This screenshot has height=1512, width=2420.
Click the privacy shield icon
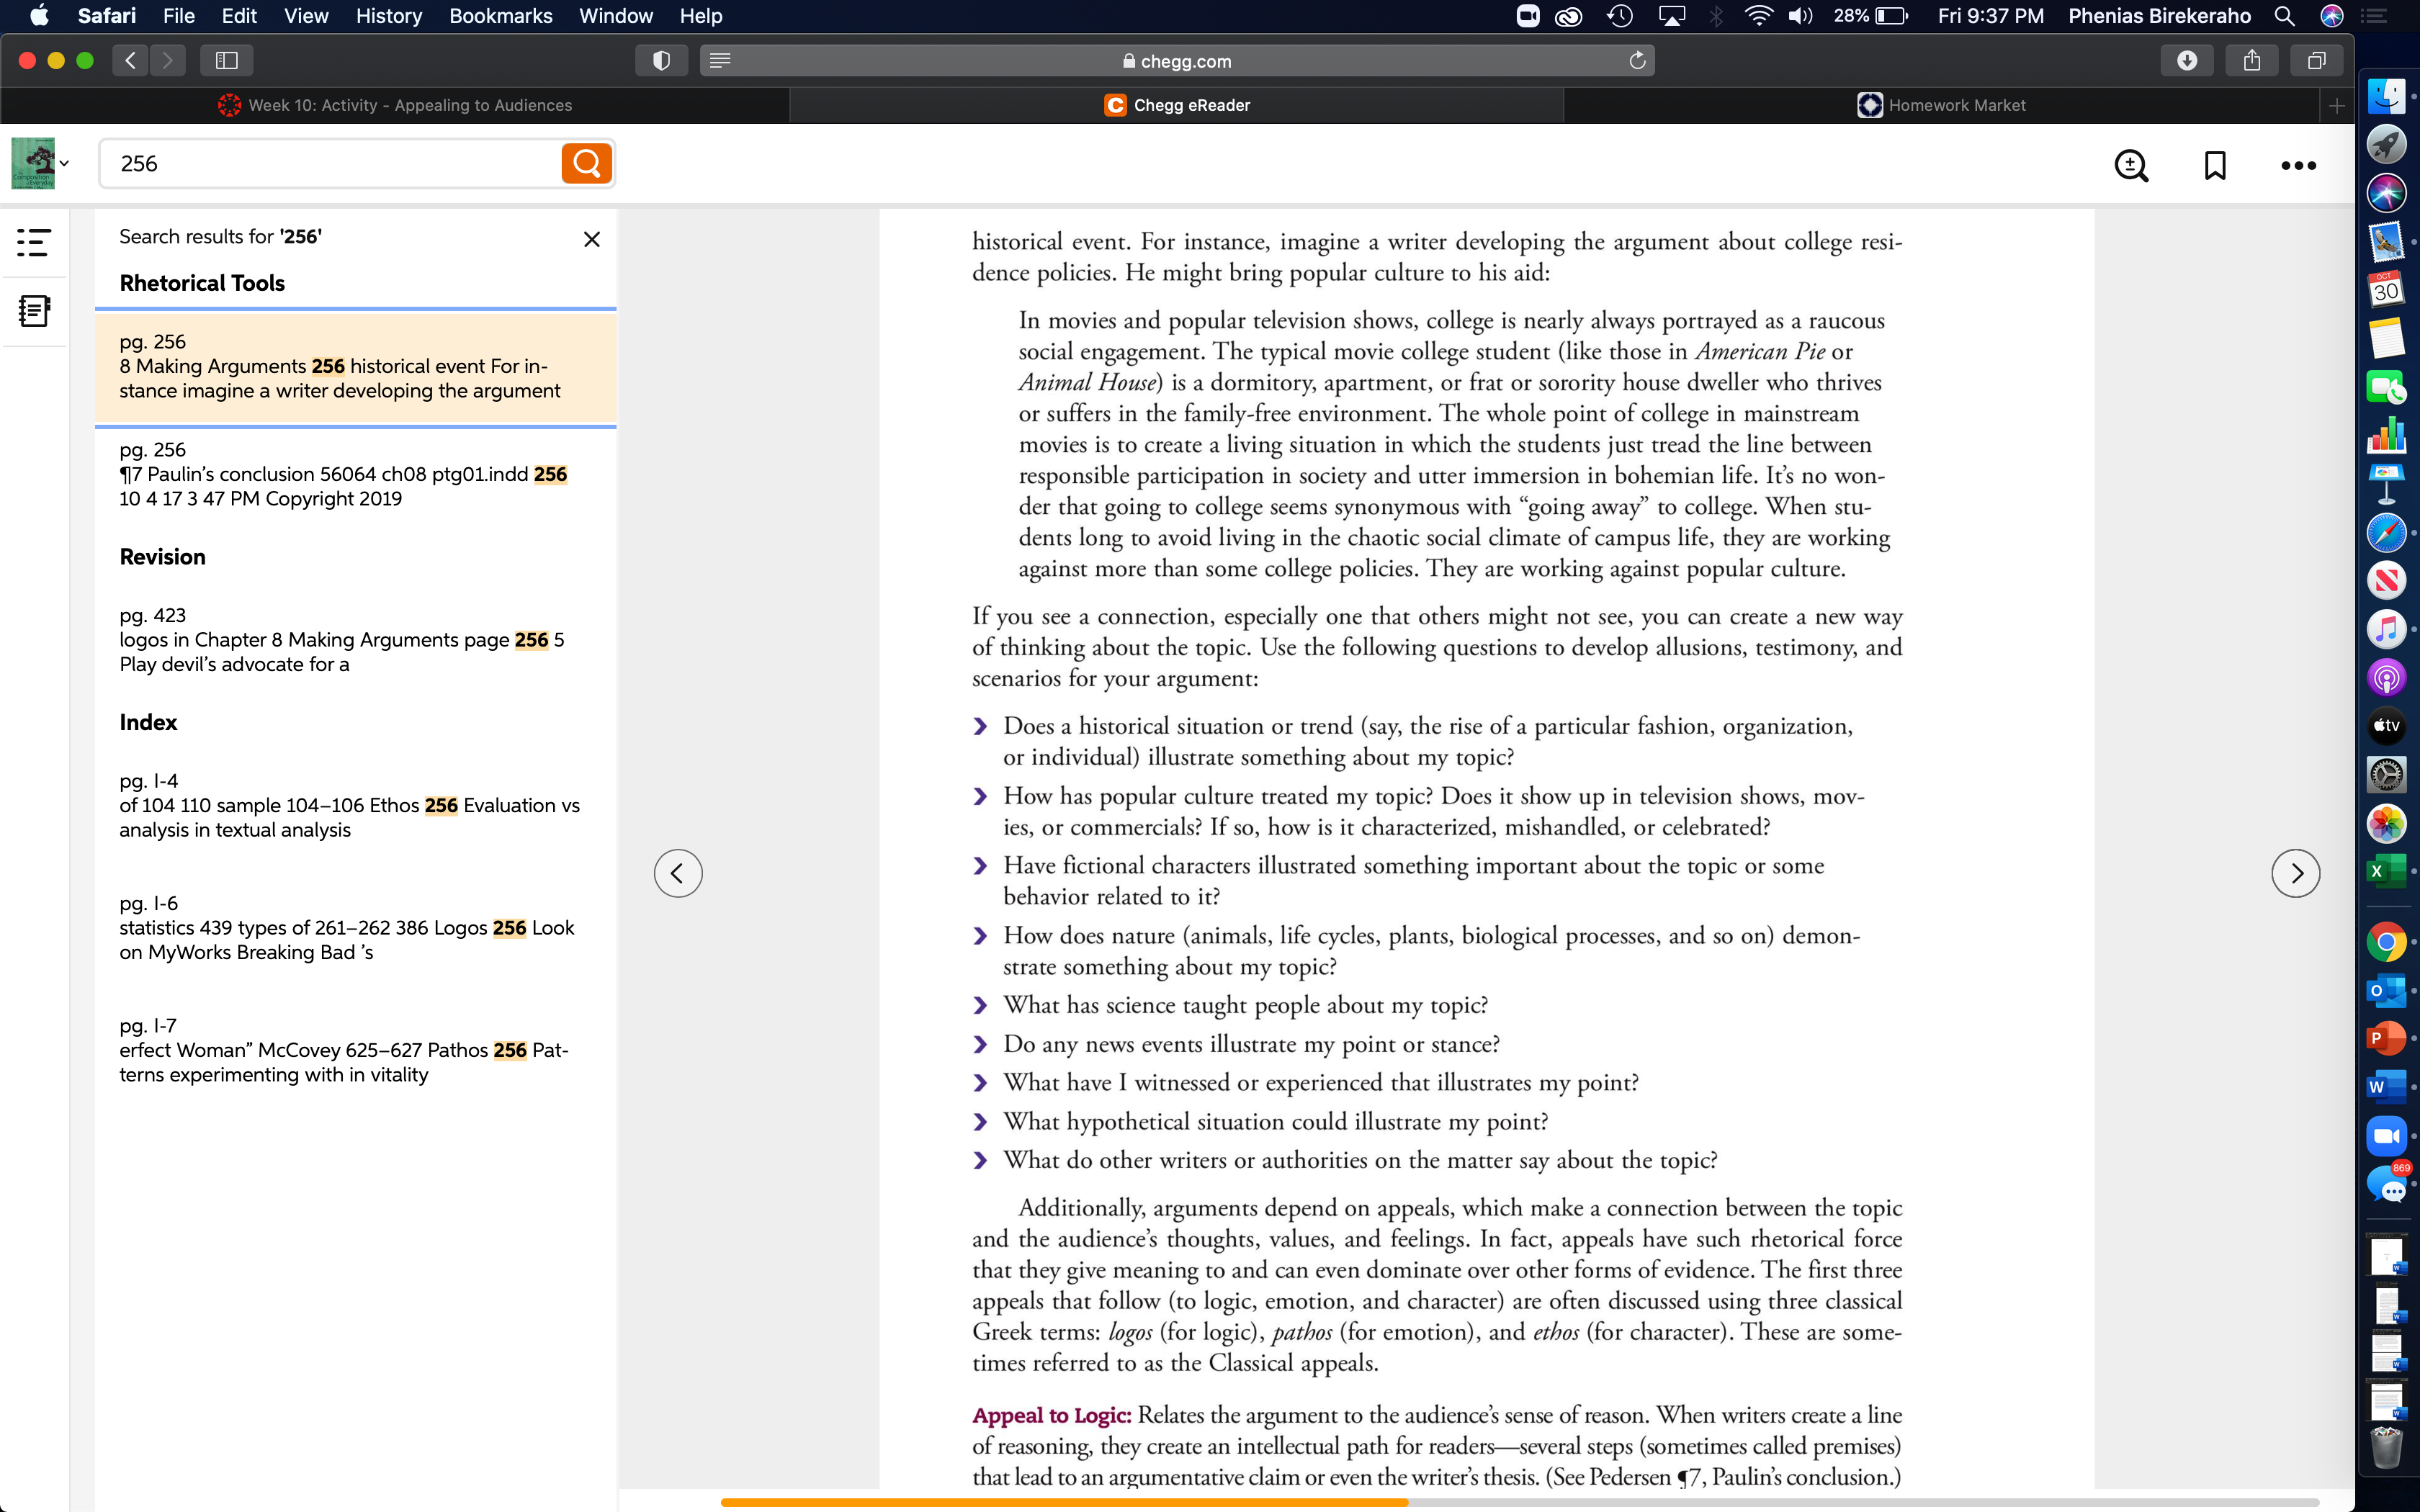661,60
